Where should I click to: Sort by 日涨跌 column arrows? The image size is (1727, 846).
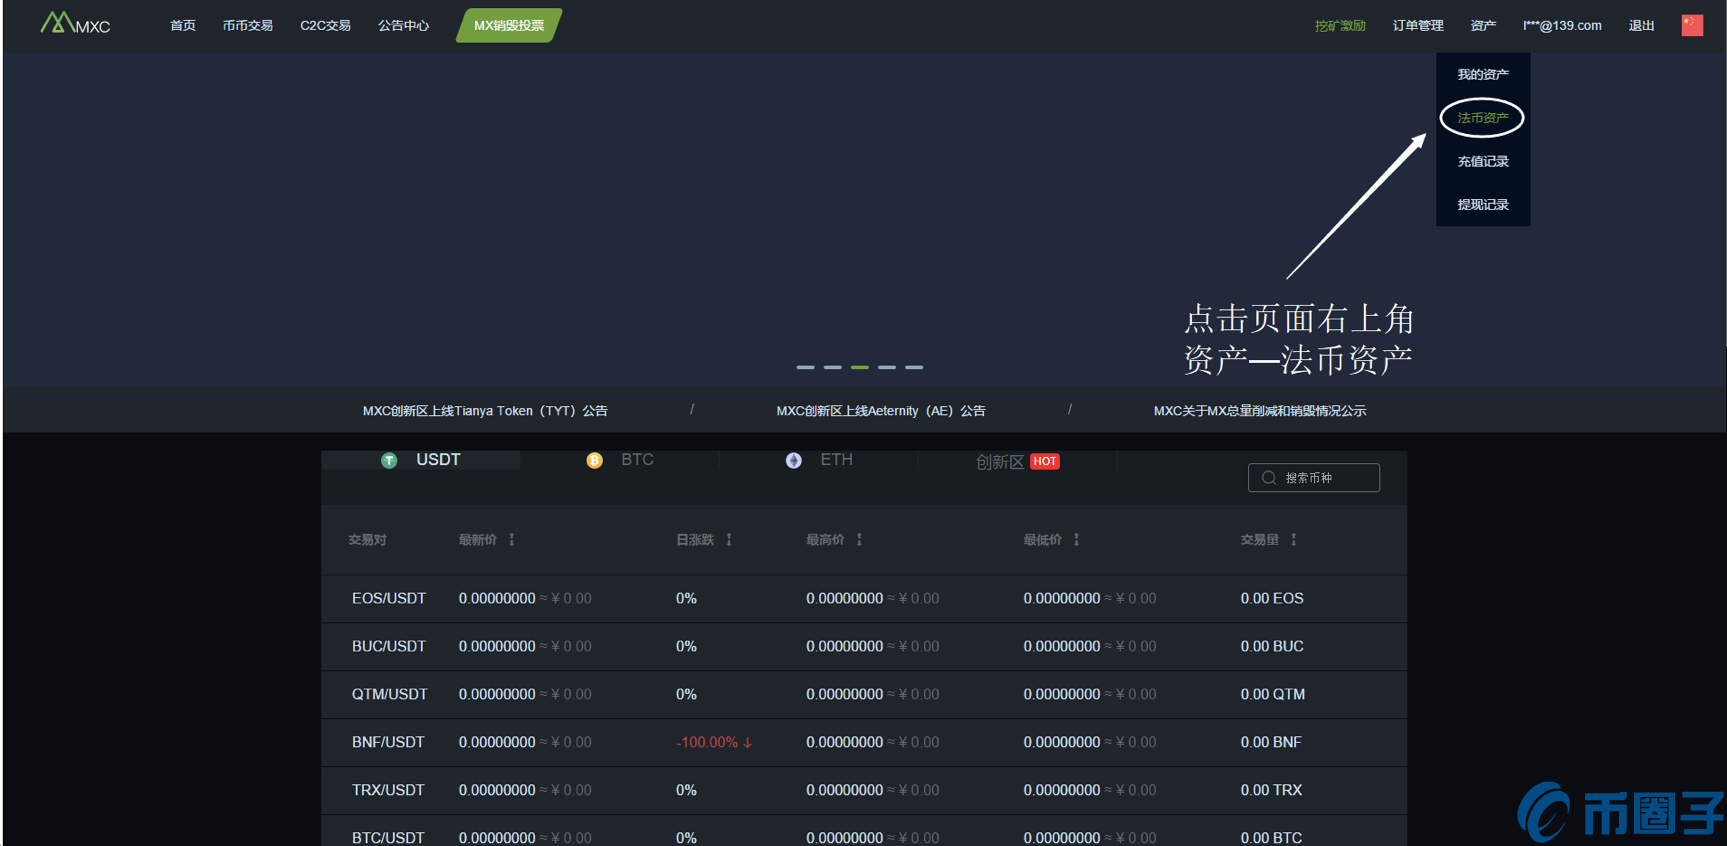729,540
